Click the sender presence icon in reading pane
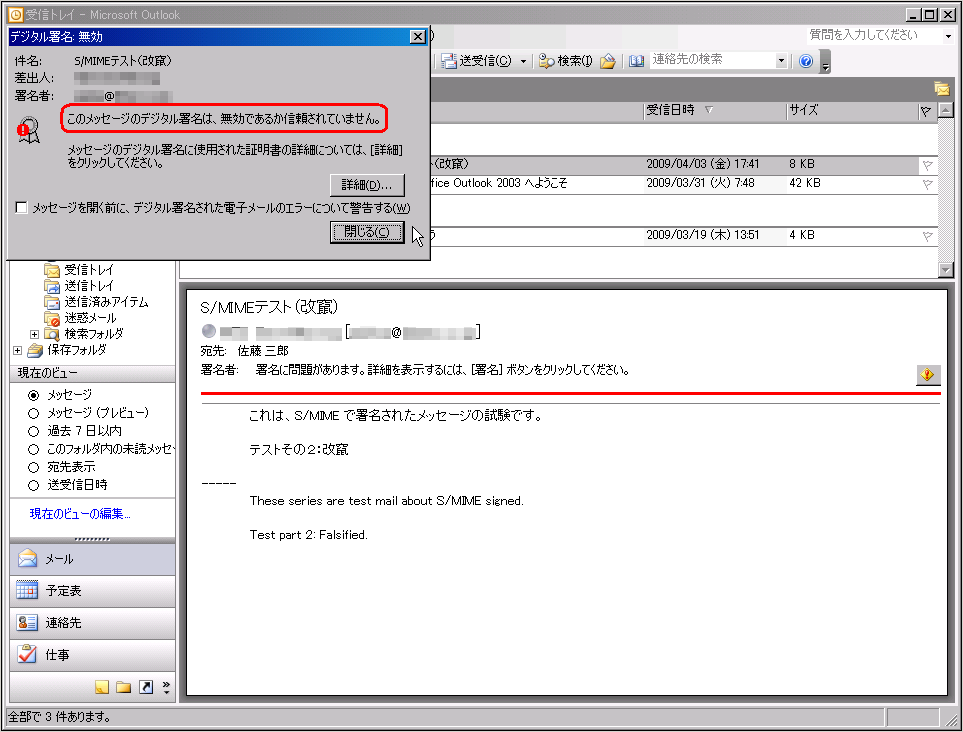The width and height of the screenshot is (963, 732). [209, 331]
